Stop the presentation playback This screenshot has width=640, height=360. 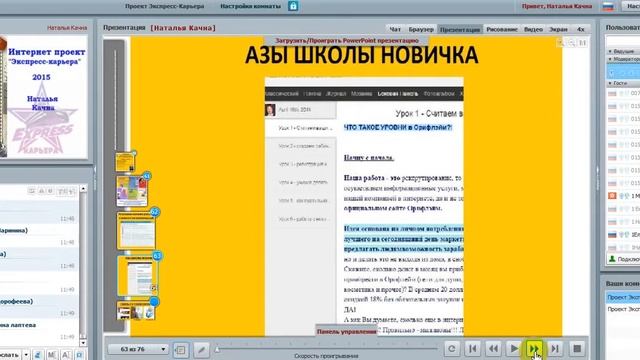pos(577,349)
